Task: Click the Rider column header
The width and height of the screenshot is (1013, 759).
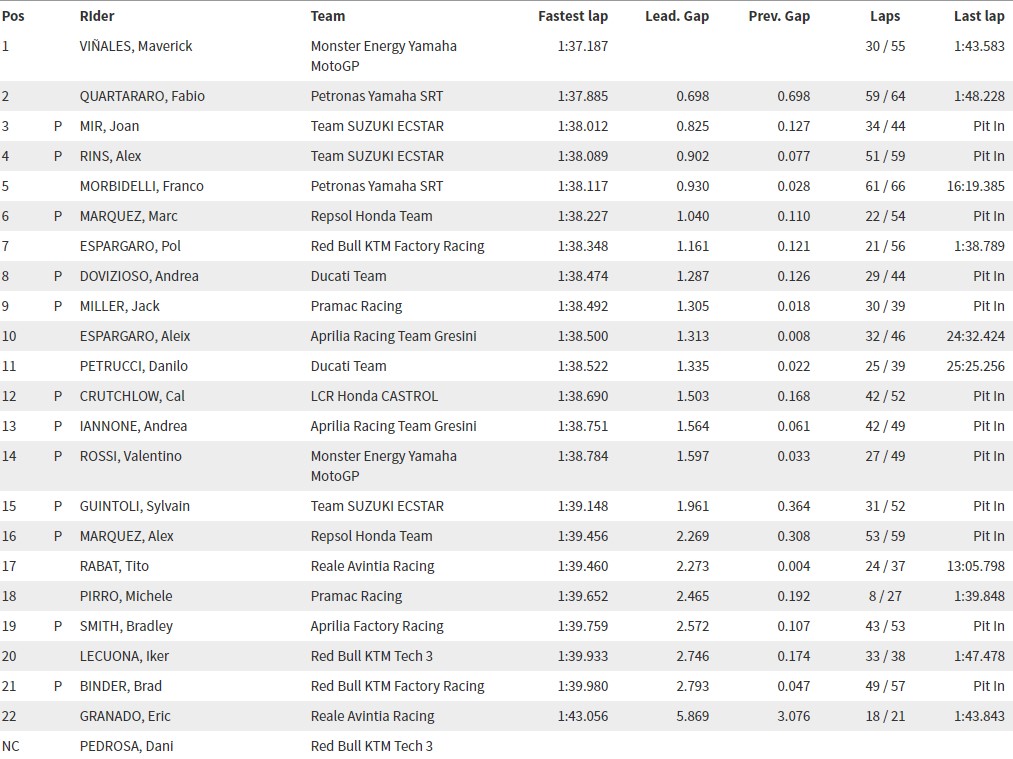Action: (97, 16)
